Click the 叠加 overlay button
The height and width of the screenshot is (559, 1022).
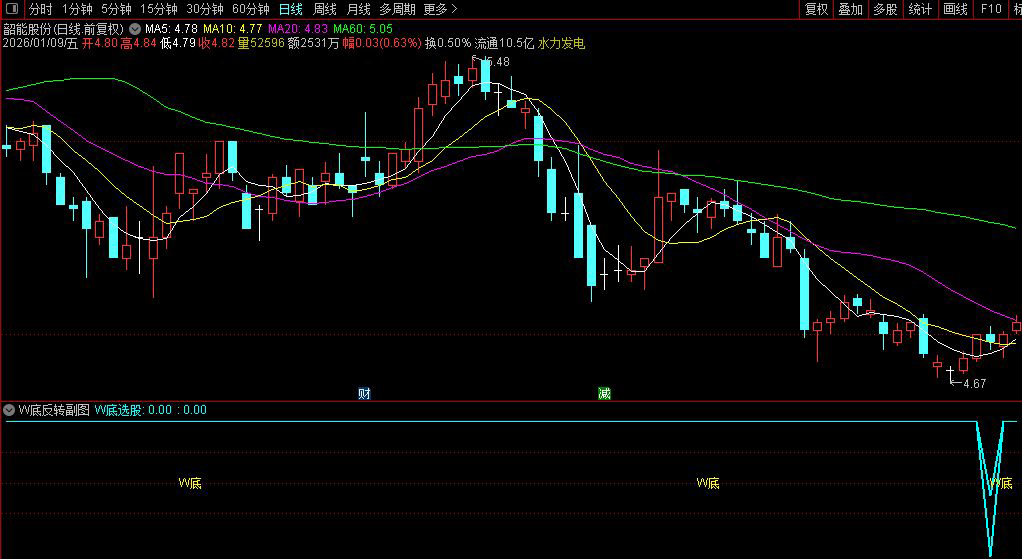click(851, 9)
